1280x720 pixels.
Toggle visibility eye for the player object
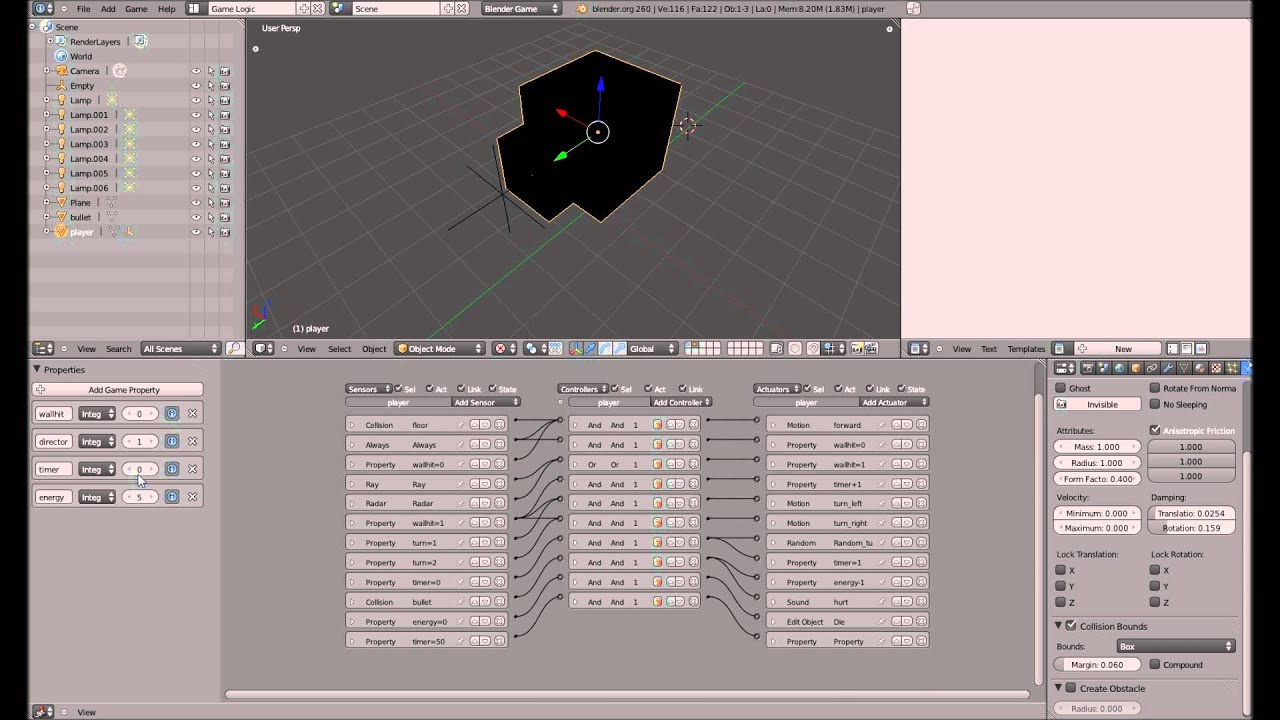tap(196, 232)
